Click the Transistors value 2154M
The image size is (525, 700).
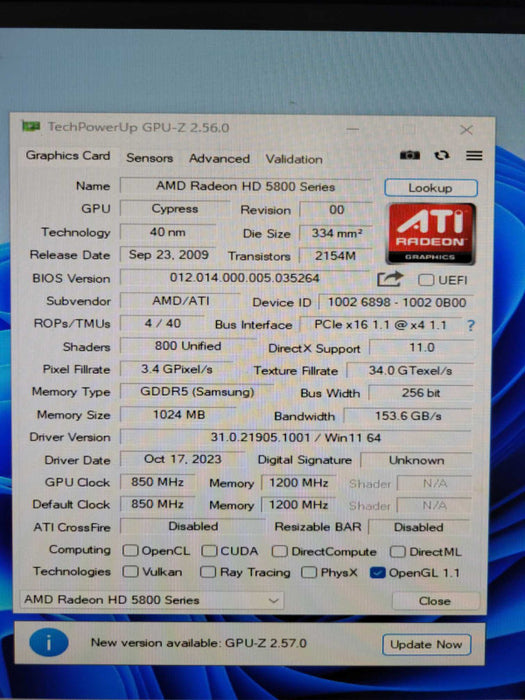coord(335,255)
